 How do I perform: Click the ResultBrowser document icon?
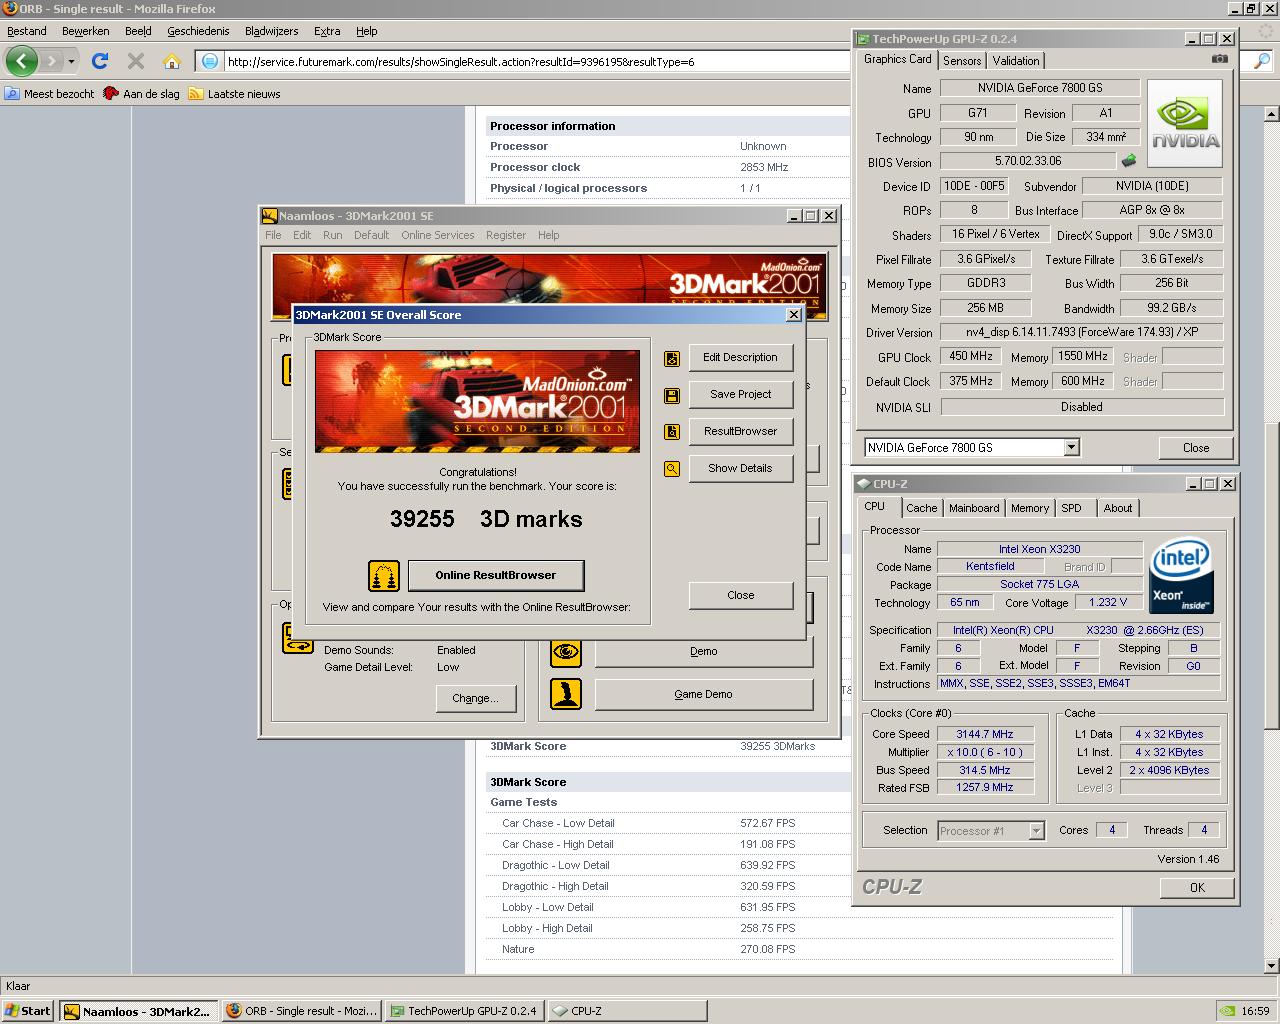point(672,432)
